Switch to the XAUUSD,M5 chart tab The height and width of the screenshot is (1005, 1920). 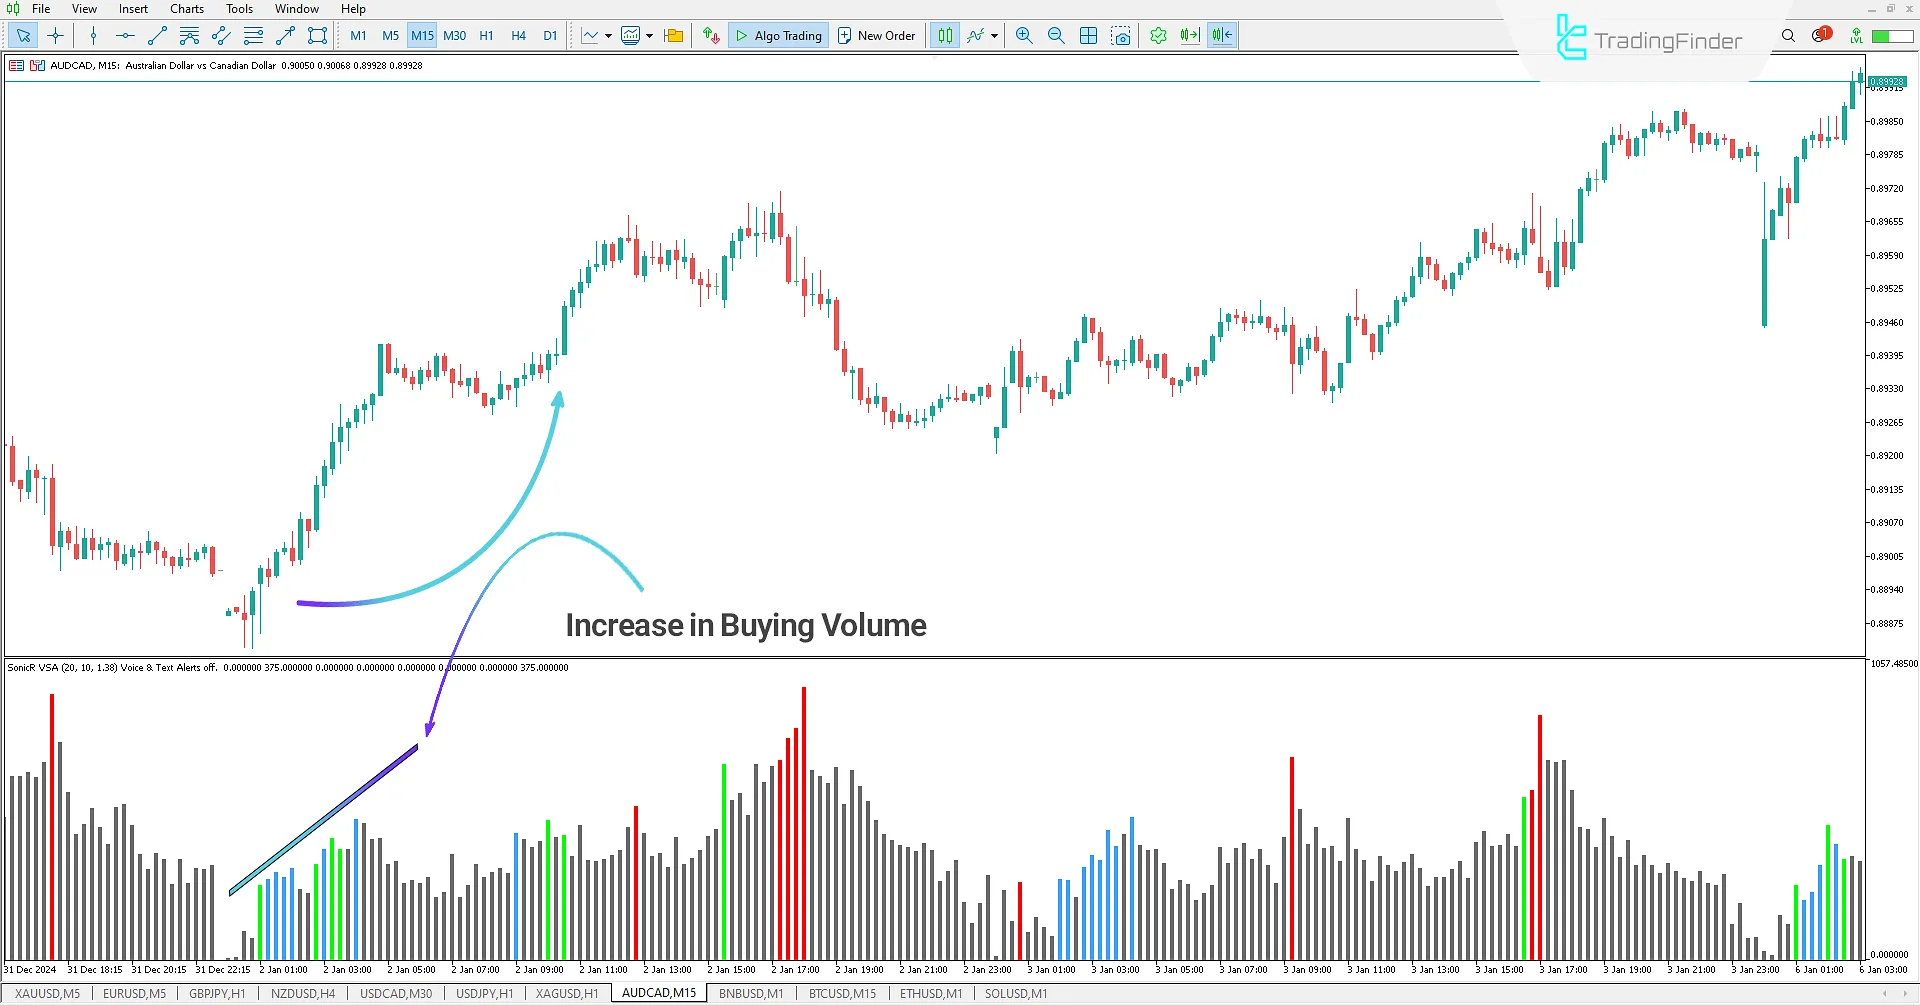tap(46, 993)
